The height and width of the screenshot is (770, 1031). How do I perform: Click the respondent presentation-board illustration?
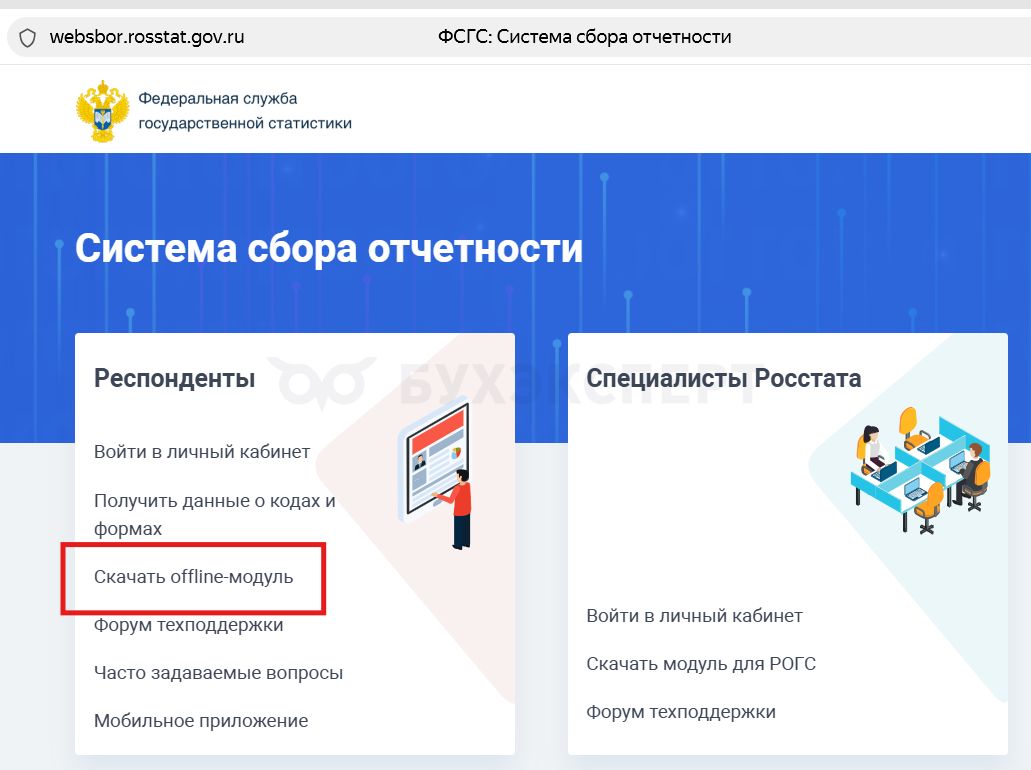436,473
